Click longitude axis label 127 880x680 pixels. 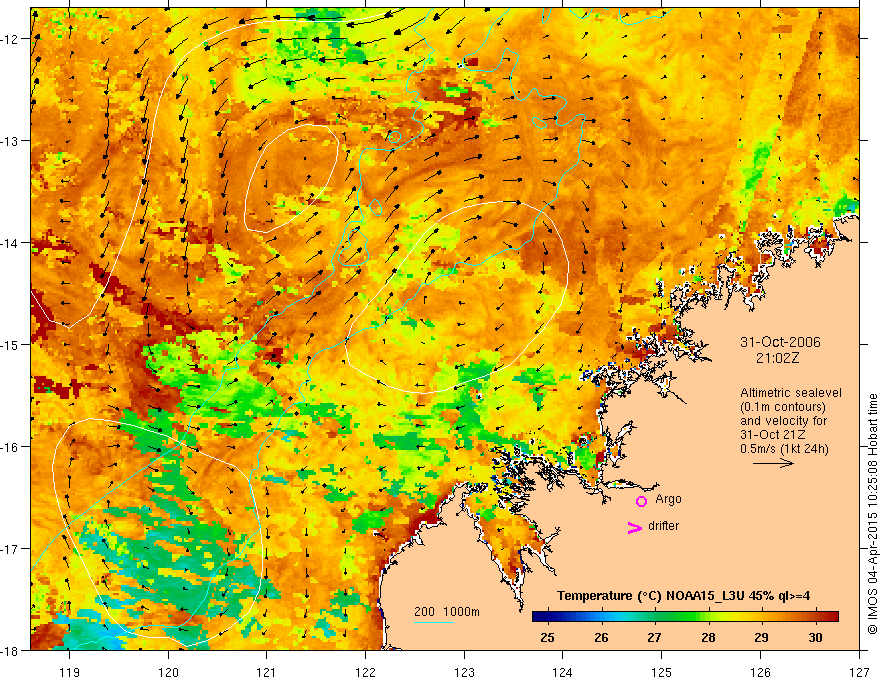(859, 672)
